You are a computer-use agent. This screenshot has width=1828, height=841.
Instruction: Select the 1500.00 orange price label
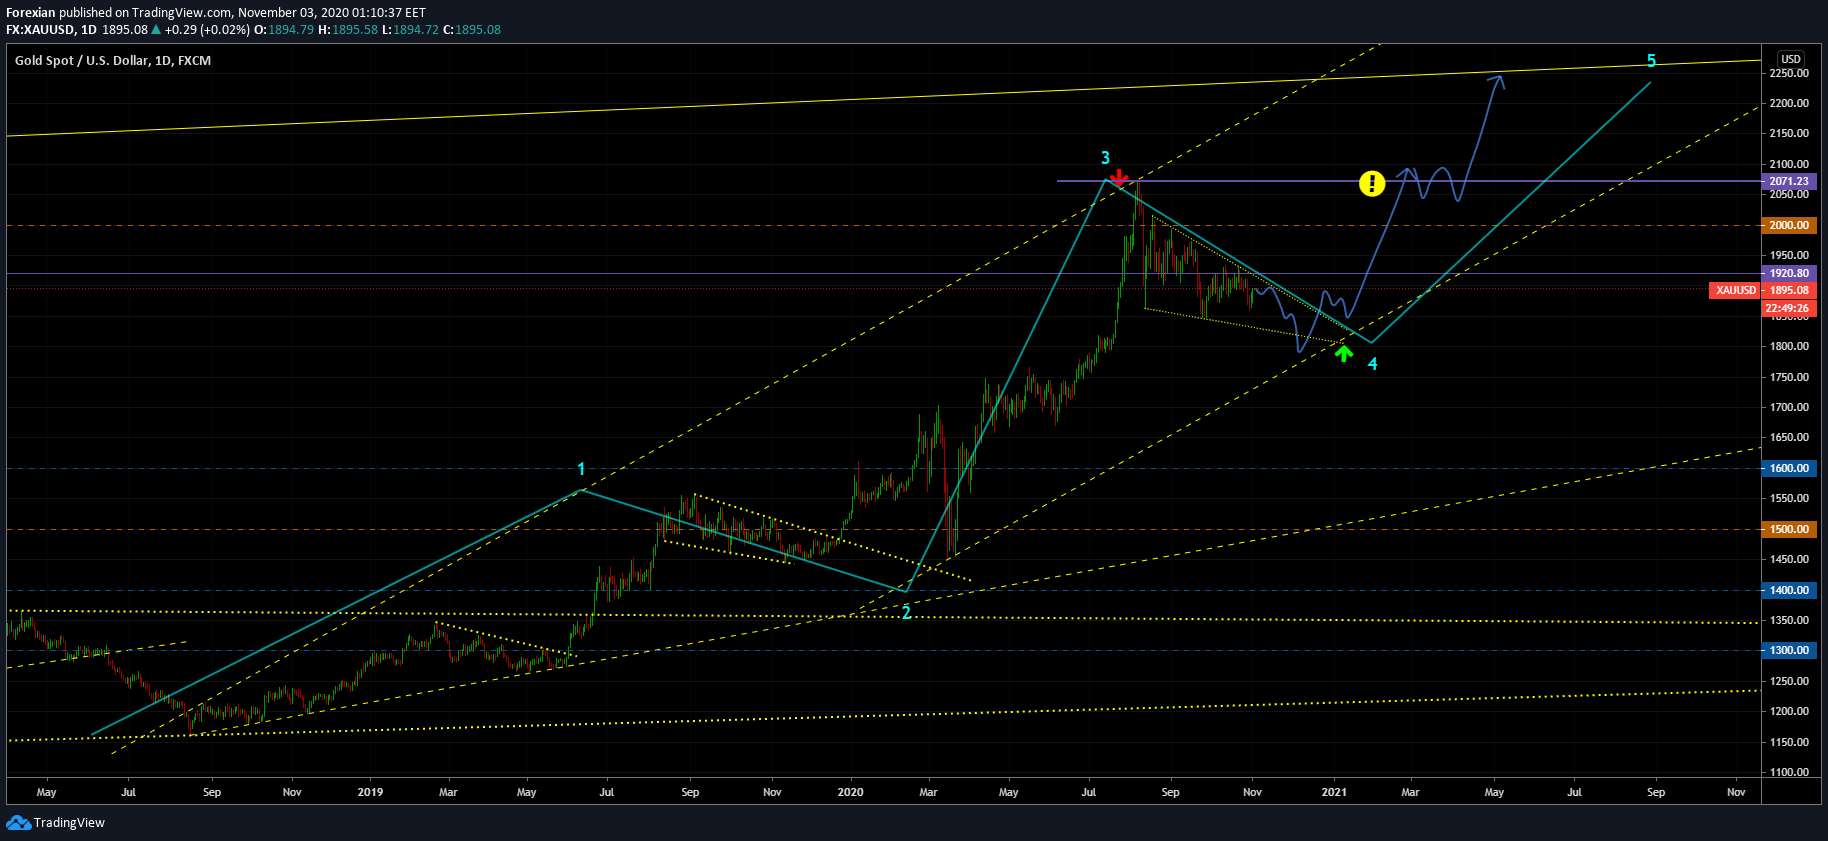pos(1789,529)
